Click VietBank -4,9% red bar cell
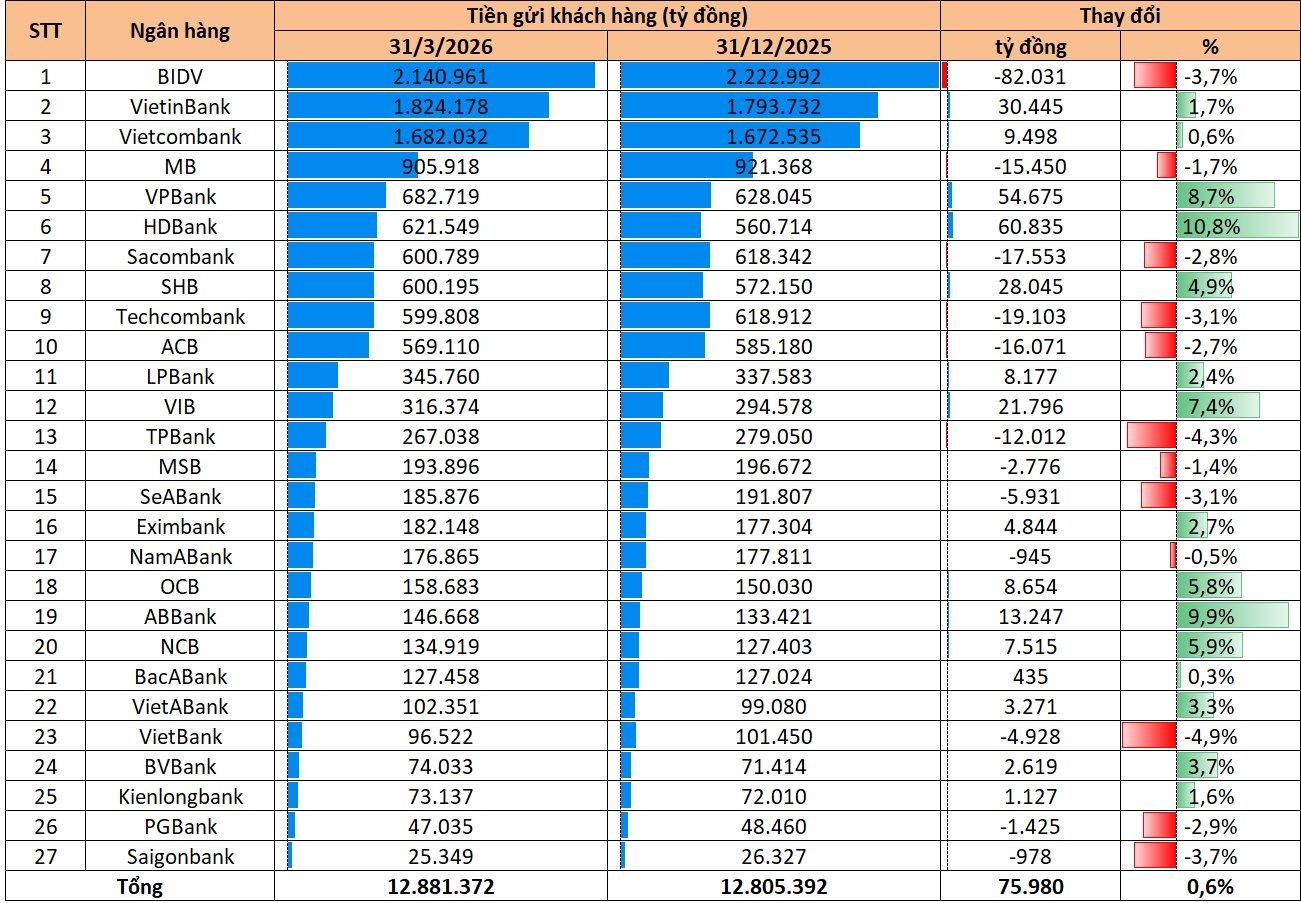Image resolution: width=1301 pixels, height=903 pixels. pos(1211,736)
